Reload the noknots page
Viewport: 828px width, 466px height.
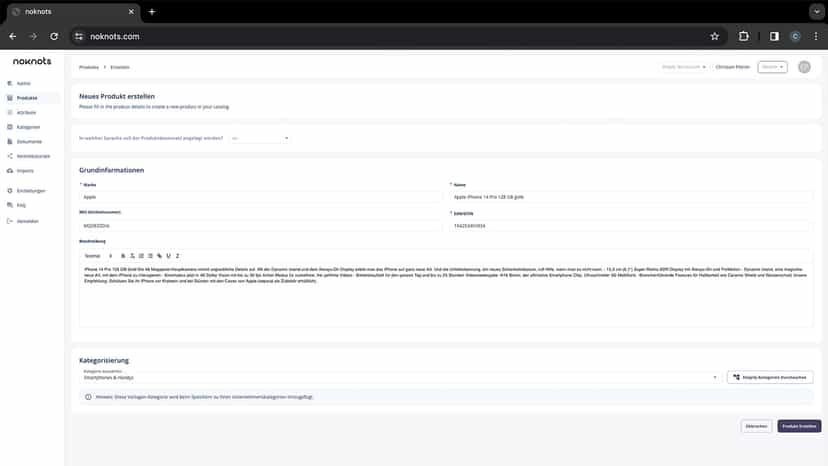point(54,36)
